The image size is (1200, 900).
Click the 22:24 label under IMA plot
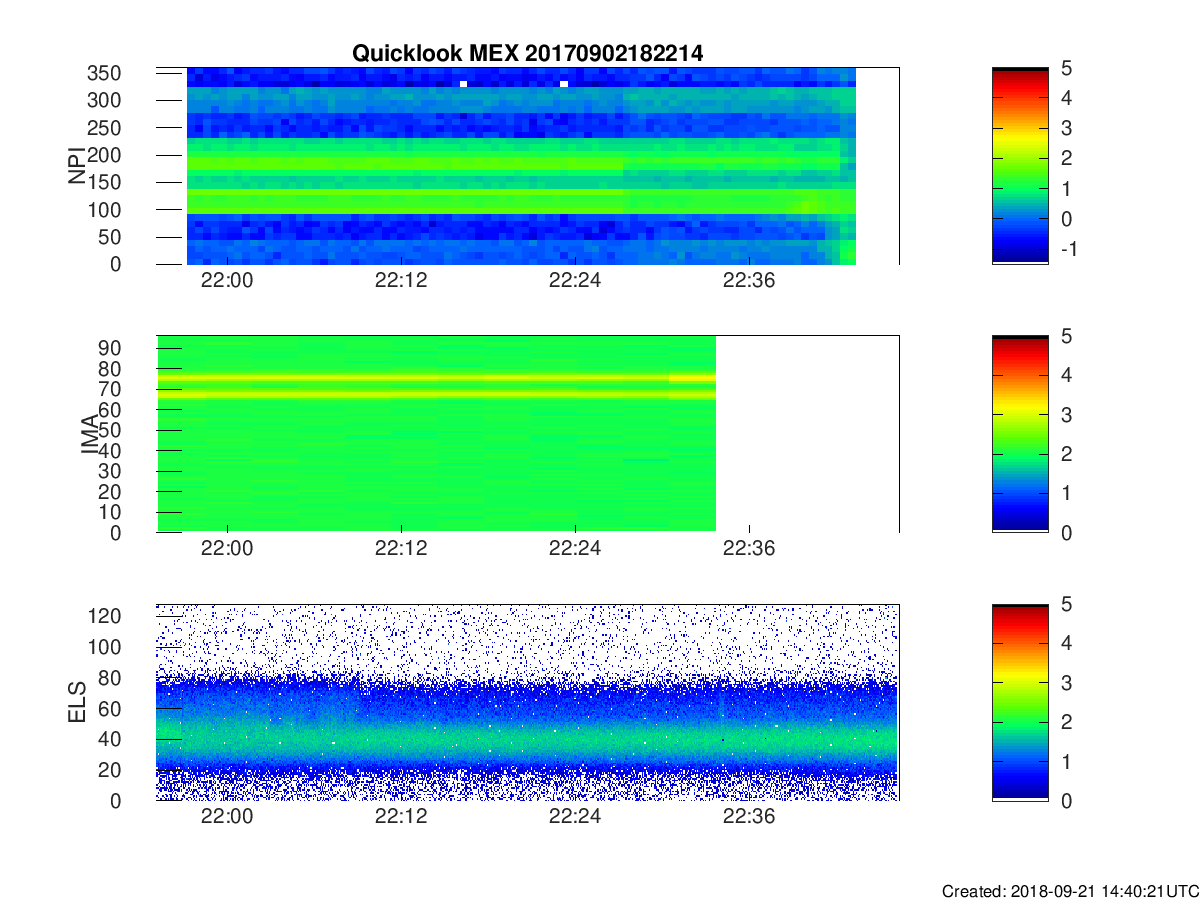(575, 549)
